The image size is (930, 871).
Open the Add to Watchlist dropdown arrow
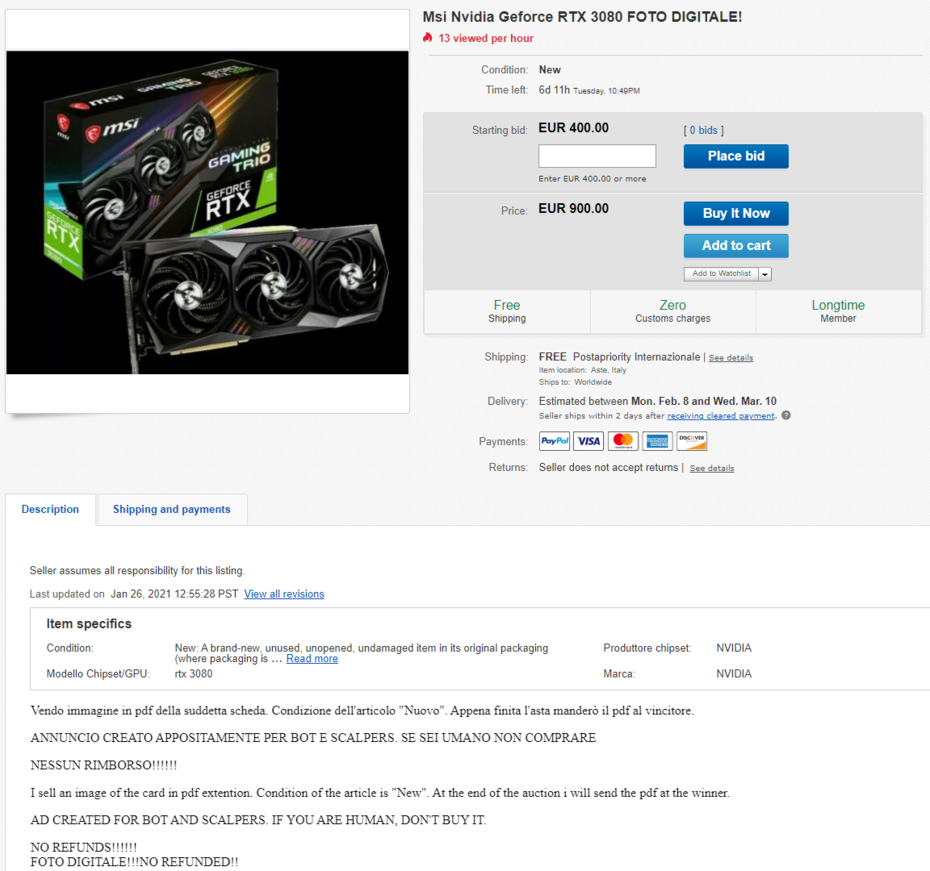point(765,274)
